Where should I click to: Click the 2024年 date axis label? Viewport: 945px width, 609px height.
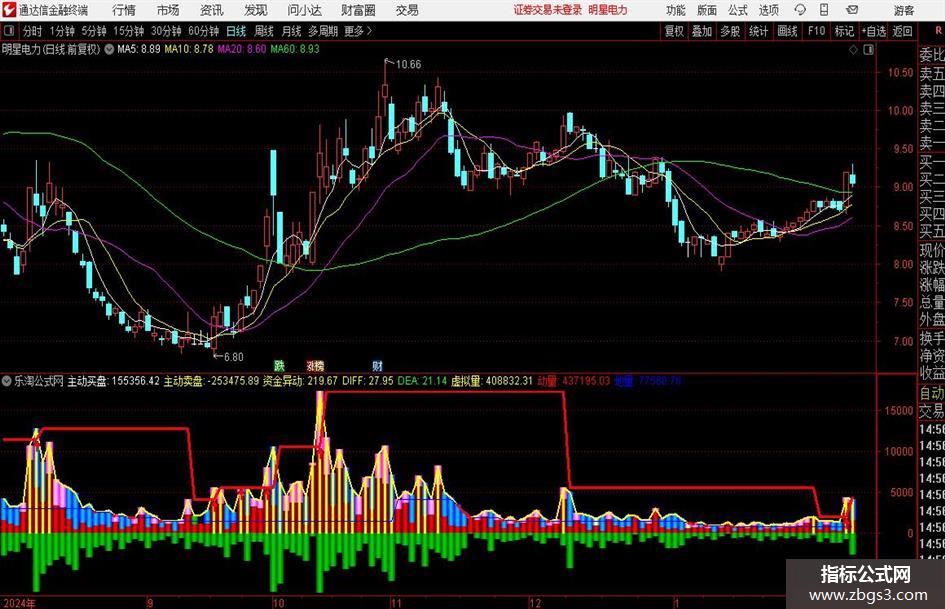[19, 603]
